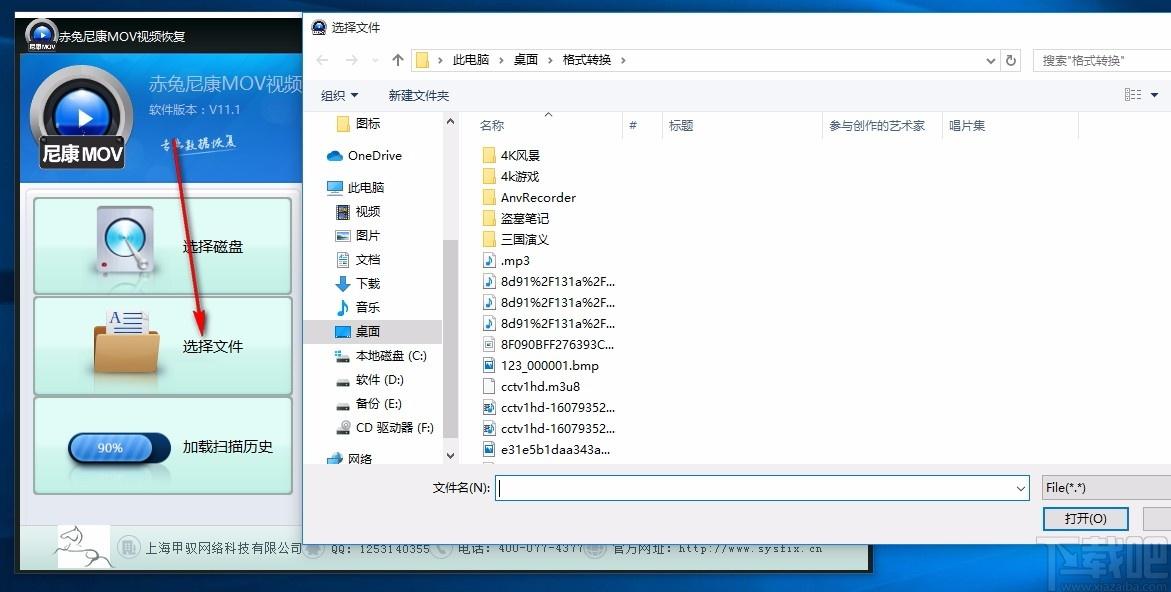Viewport: 1171px width, 592px height.
Task: Select the 三国演义 folder
Action: [516, 239]
